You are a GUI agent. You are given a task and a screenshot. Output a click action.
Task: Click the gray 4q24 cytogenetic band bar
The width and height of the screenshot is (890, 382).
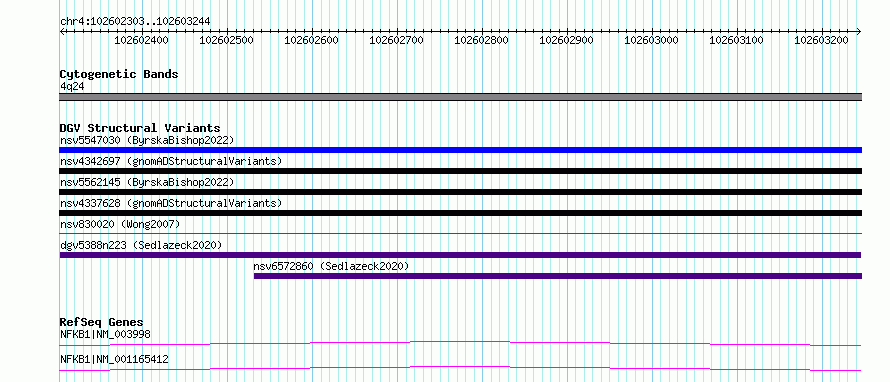click(460, 97)
